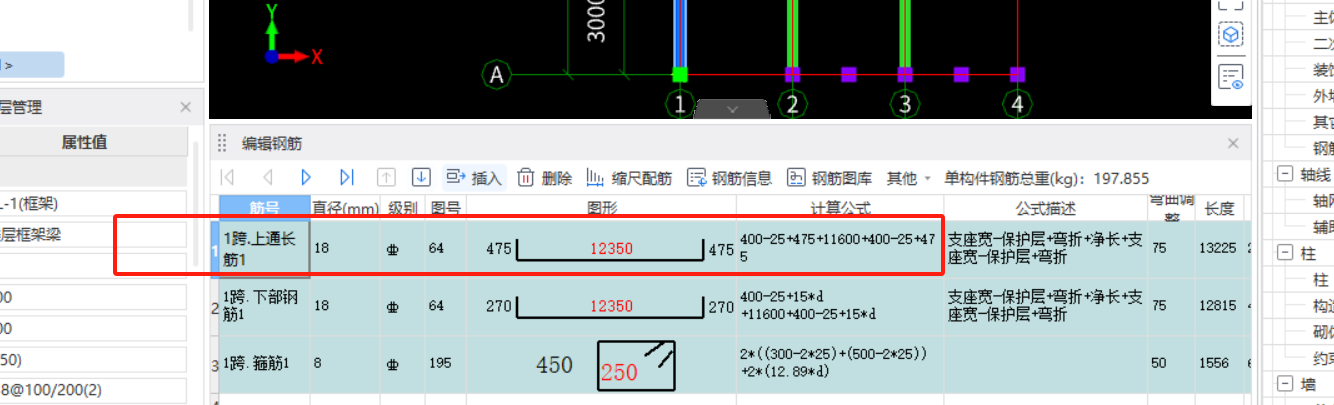Open 钢筋图库 rebar library
The height and width of the screenshot is (405, 1334).
pos(830,178)
